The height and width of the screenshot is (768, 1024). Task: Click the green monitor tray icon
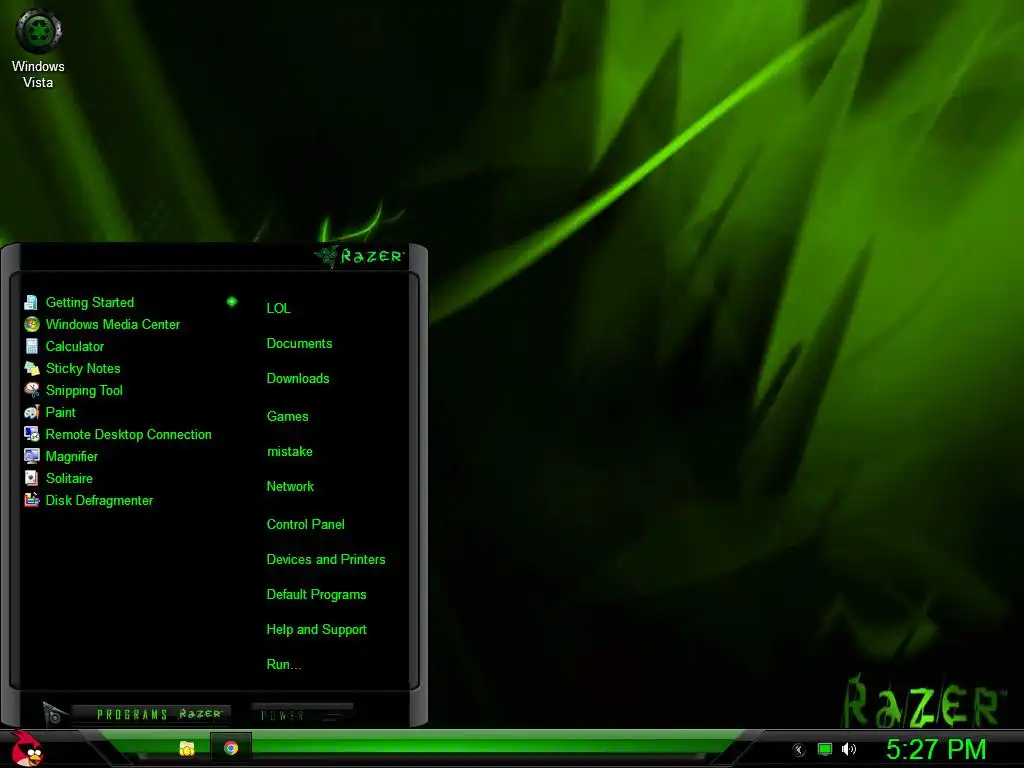pos(825,749)
